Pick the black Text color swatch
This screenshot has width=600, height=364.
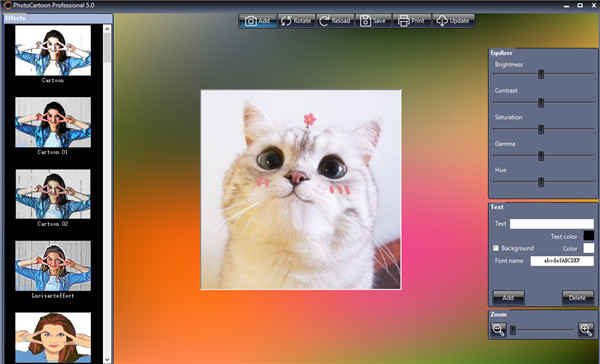[589, 236]
